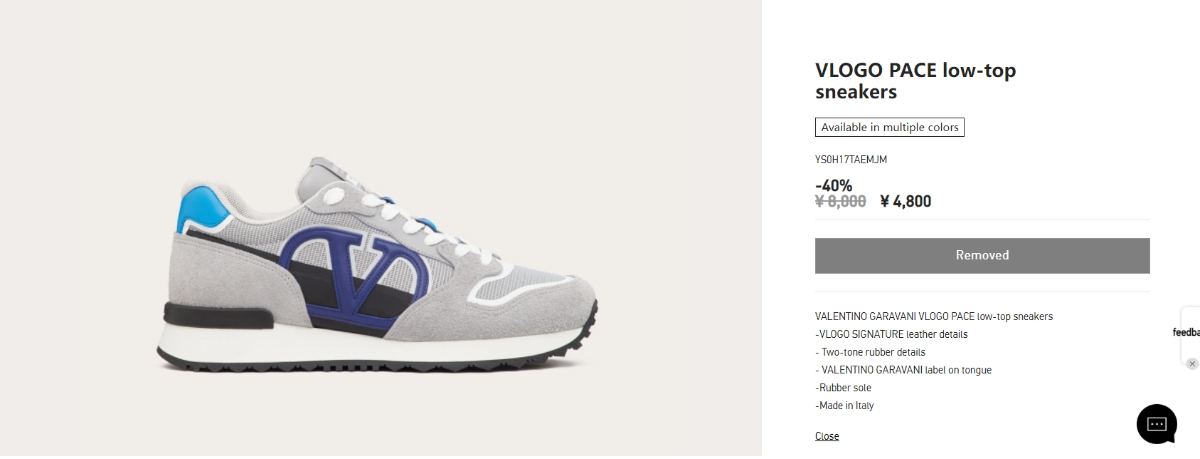Click the Rubber sole description line
This screenshot has height=459, width=1200.
tap(843, 387)
